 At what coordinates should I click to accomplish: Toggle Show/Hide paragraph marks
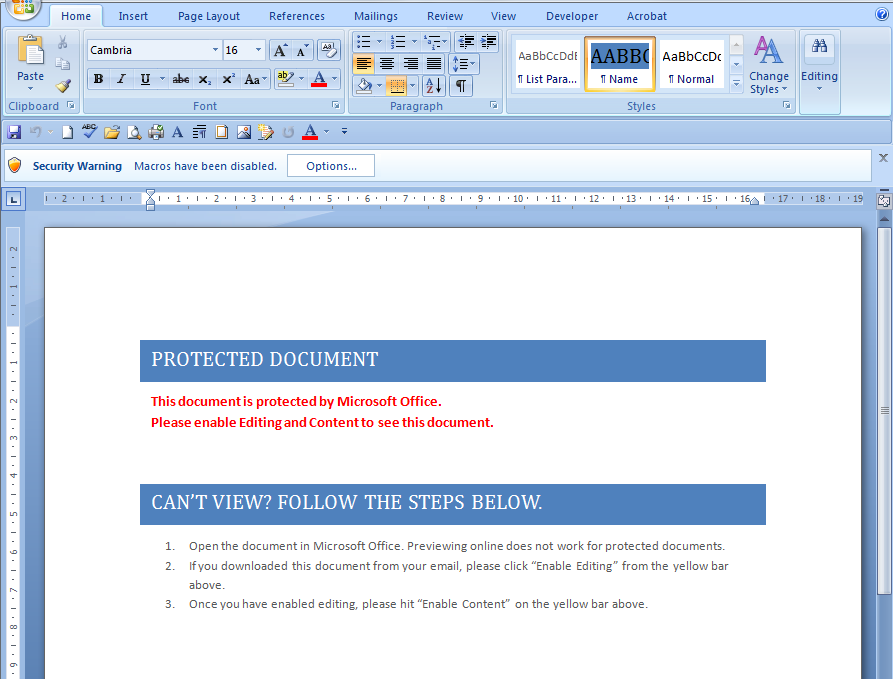[461, 86]
